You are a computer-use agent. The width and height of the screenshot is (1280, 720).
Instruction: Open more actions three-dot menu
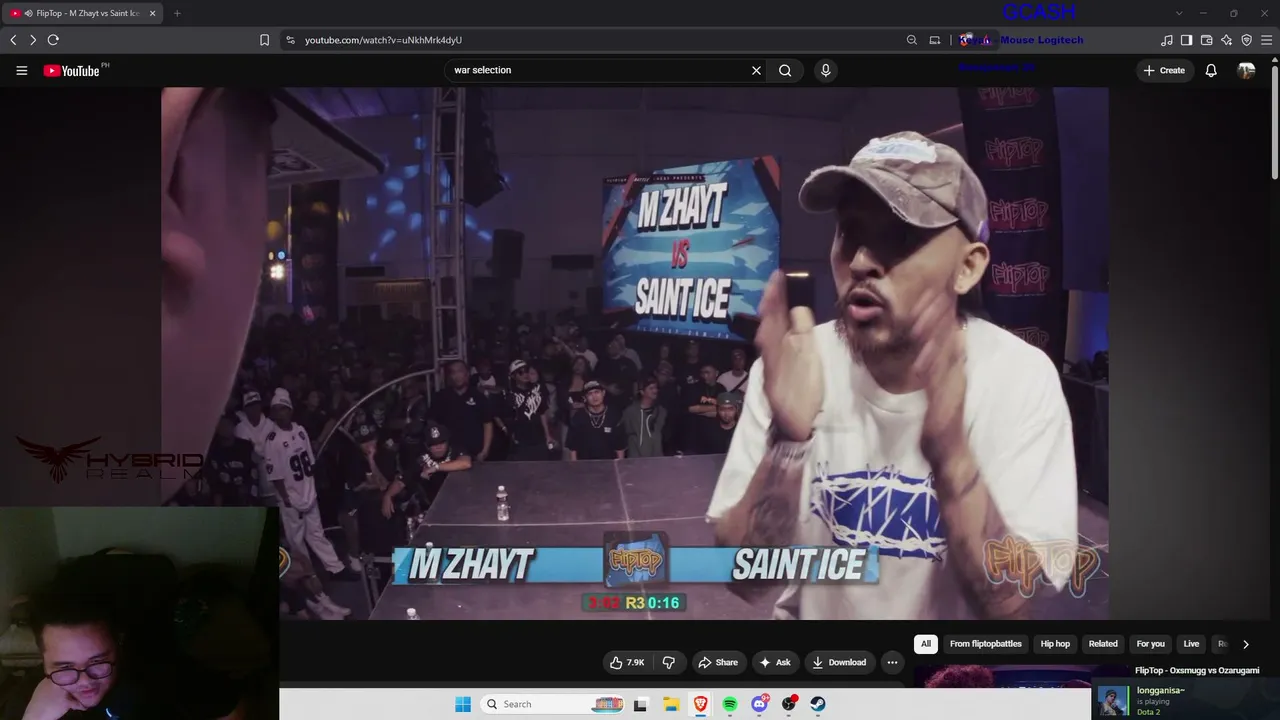pyautogui.click(x=892, y=662)
